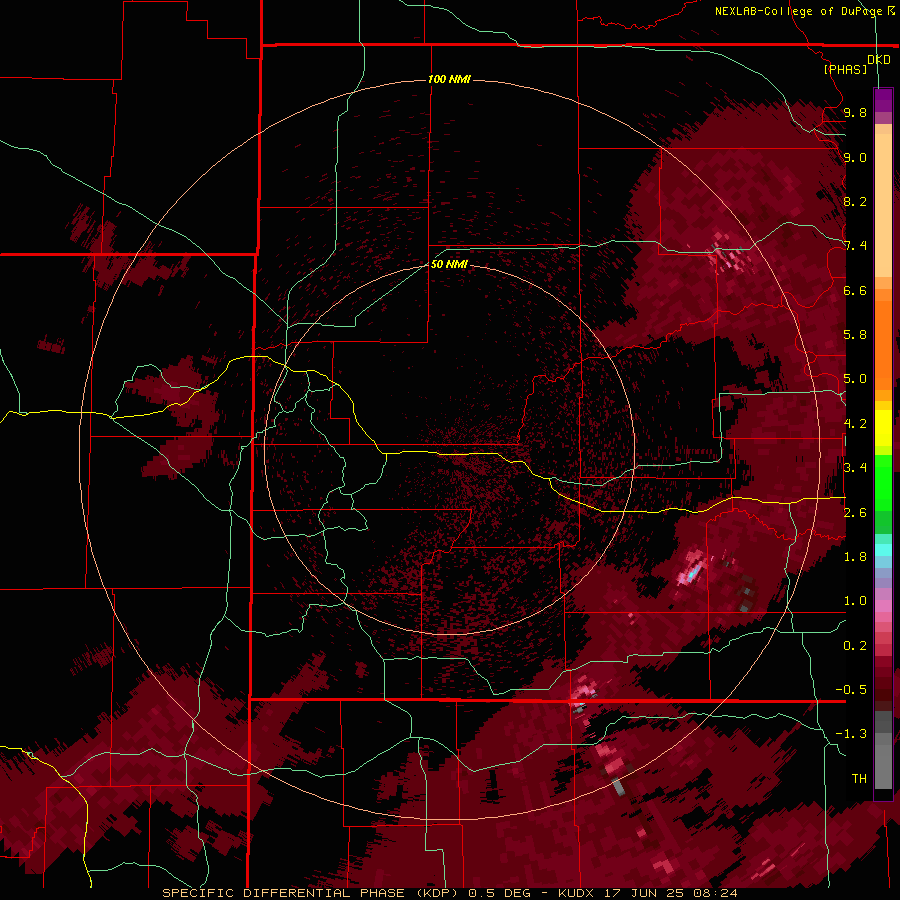The width and height of the screenshot is (900, 900).
Task: Click the 50 NMI range ring label
Action: pyautogui.click(x=449, y=264)
